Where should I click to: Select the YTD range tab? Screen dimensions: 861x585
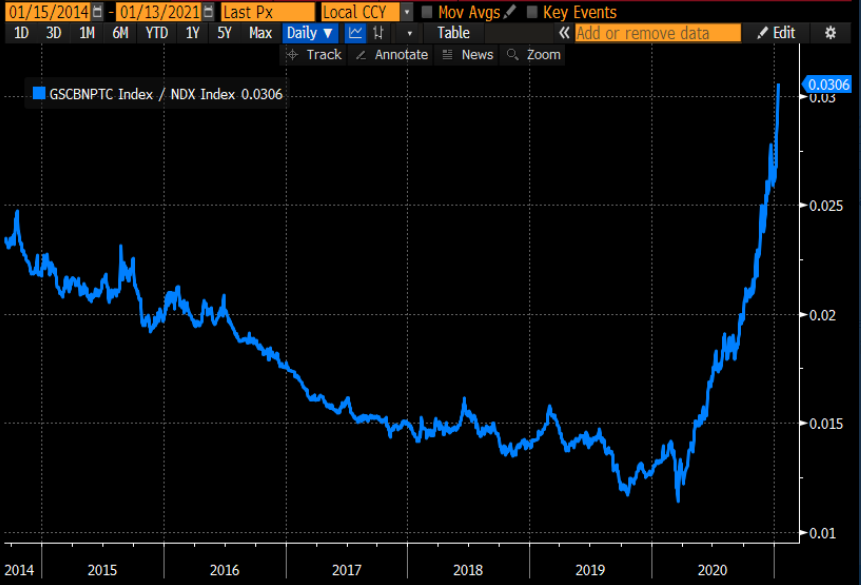pyautogui.click(x=156, y=33)
